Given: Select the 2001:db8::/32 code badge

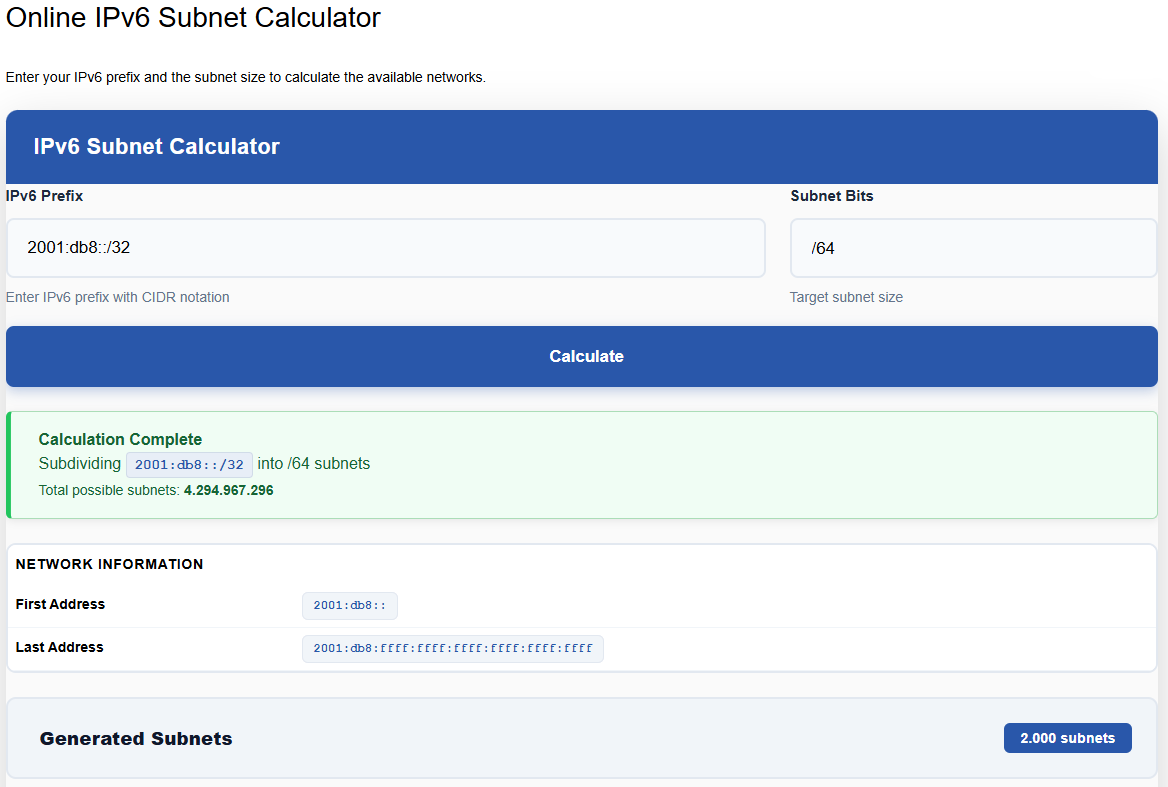Looking at the screenshot, I should (189, 464).
